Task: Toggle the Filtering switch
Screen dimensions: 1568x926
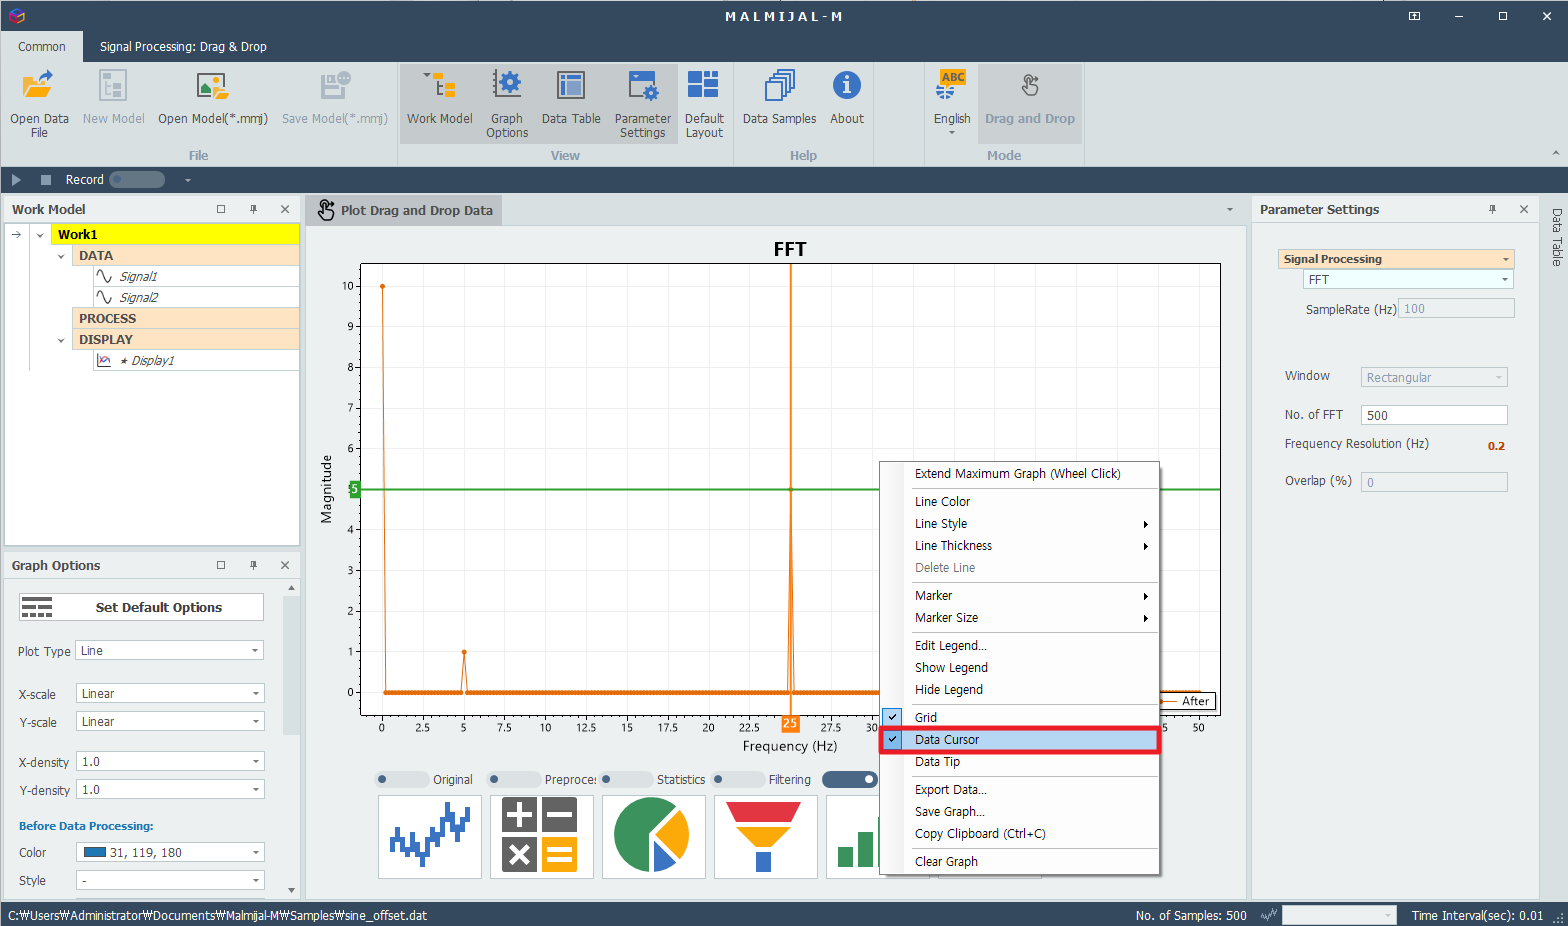Action: click(738, 779)
